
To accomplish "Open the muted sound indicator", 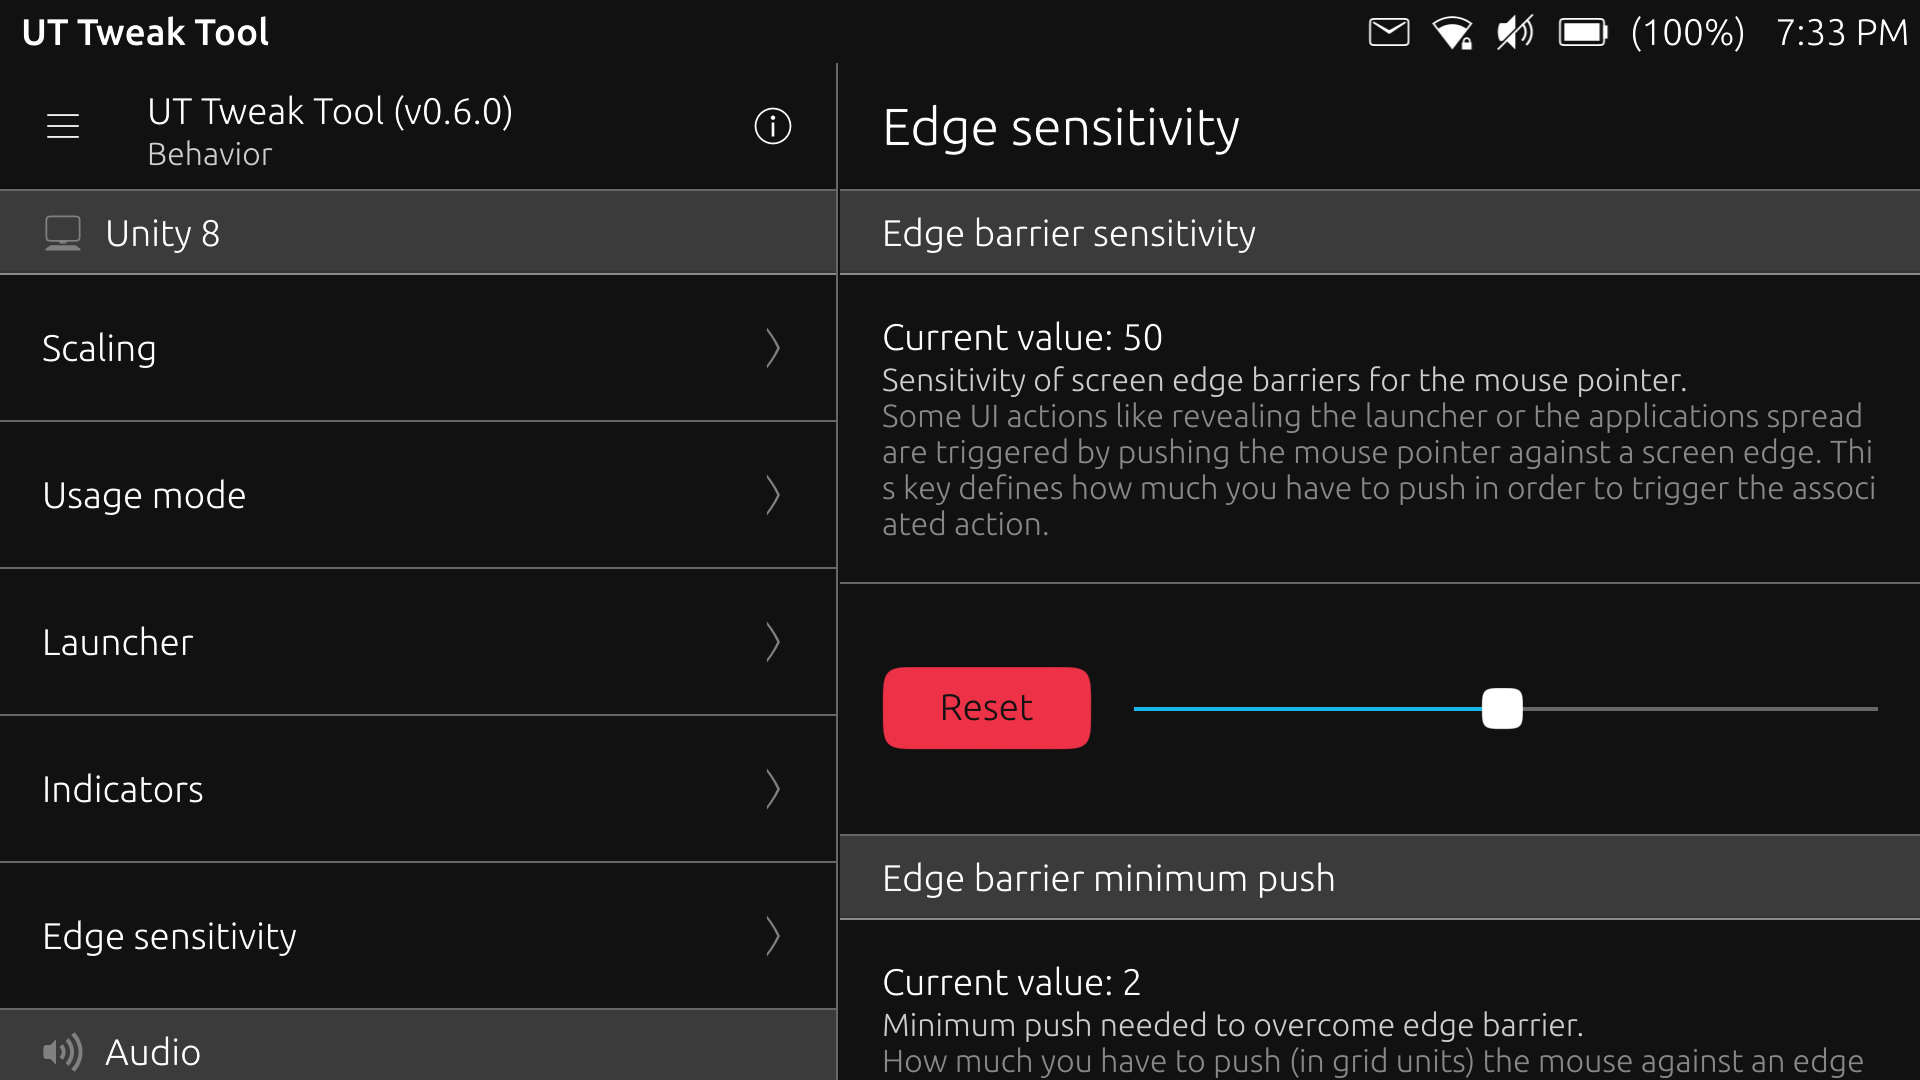I will 1515,33.
